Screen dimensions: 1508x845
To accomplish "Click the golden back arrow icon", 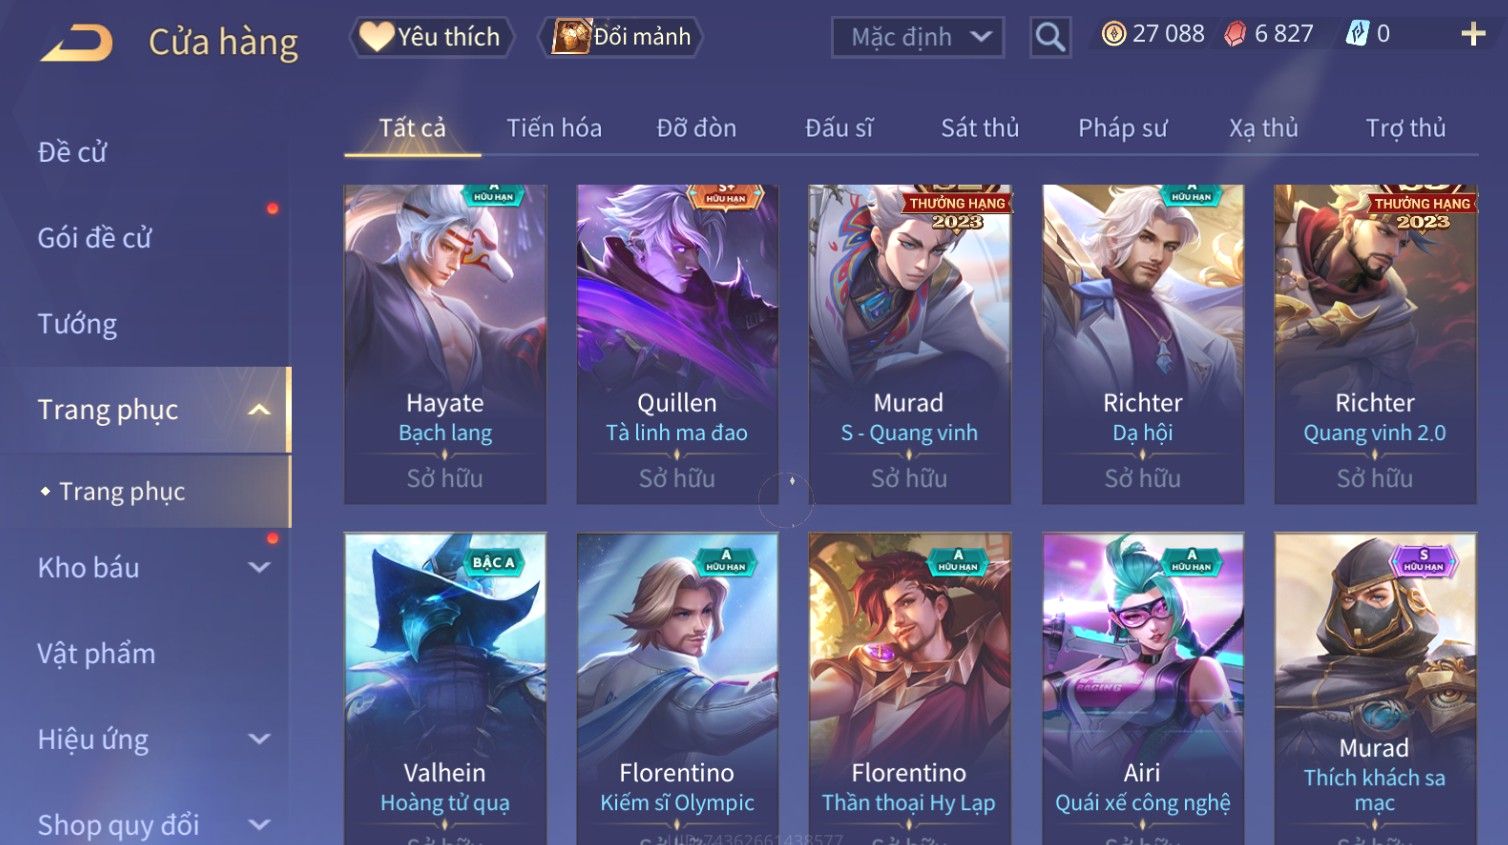I will point(77,42).
